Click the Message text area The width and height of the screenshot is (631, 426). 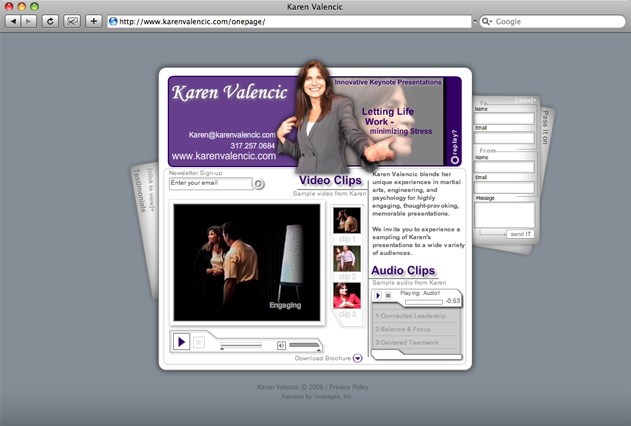(504, 215)
